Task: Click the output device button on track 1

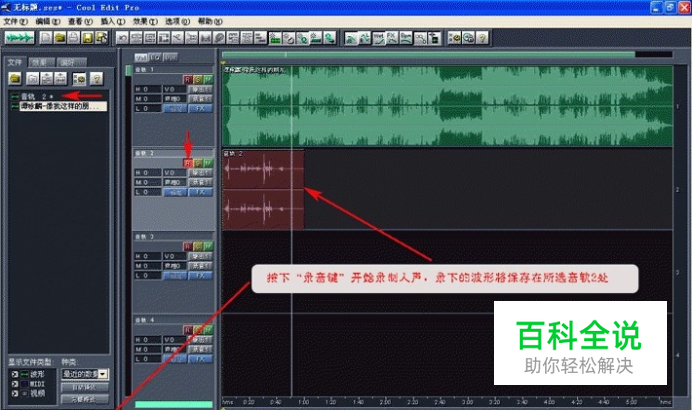Action: point(200,89)
